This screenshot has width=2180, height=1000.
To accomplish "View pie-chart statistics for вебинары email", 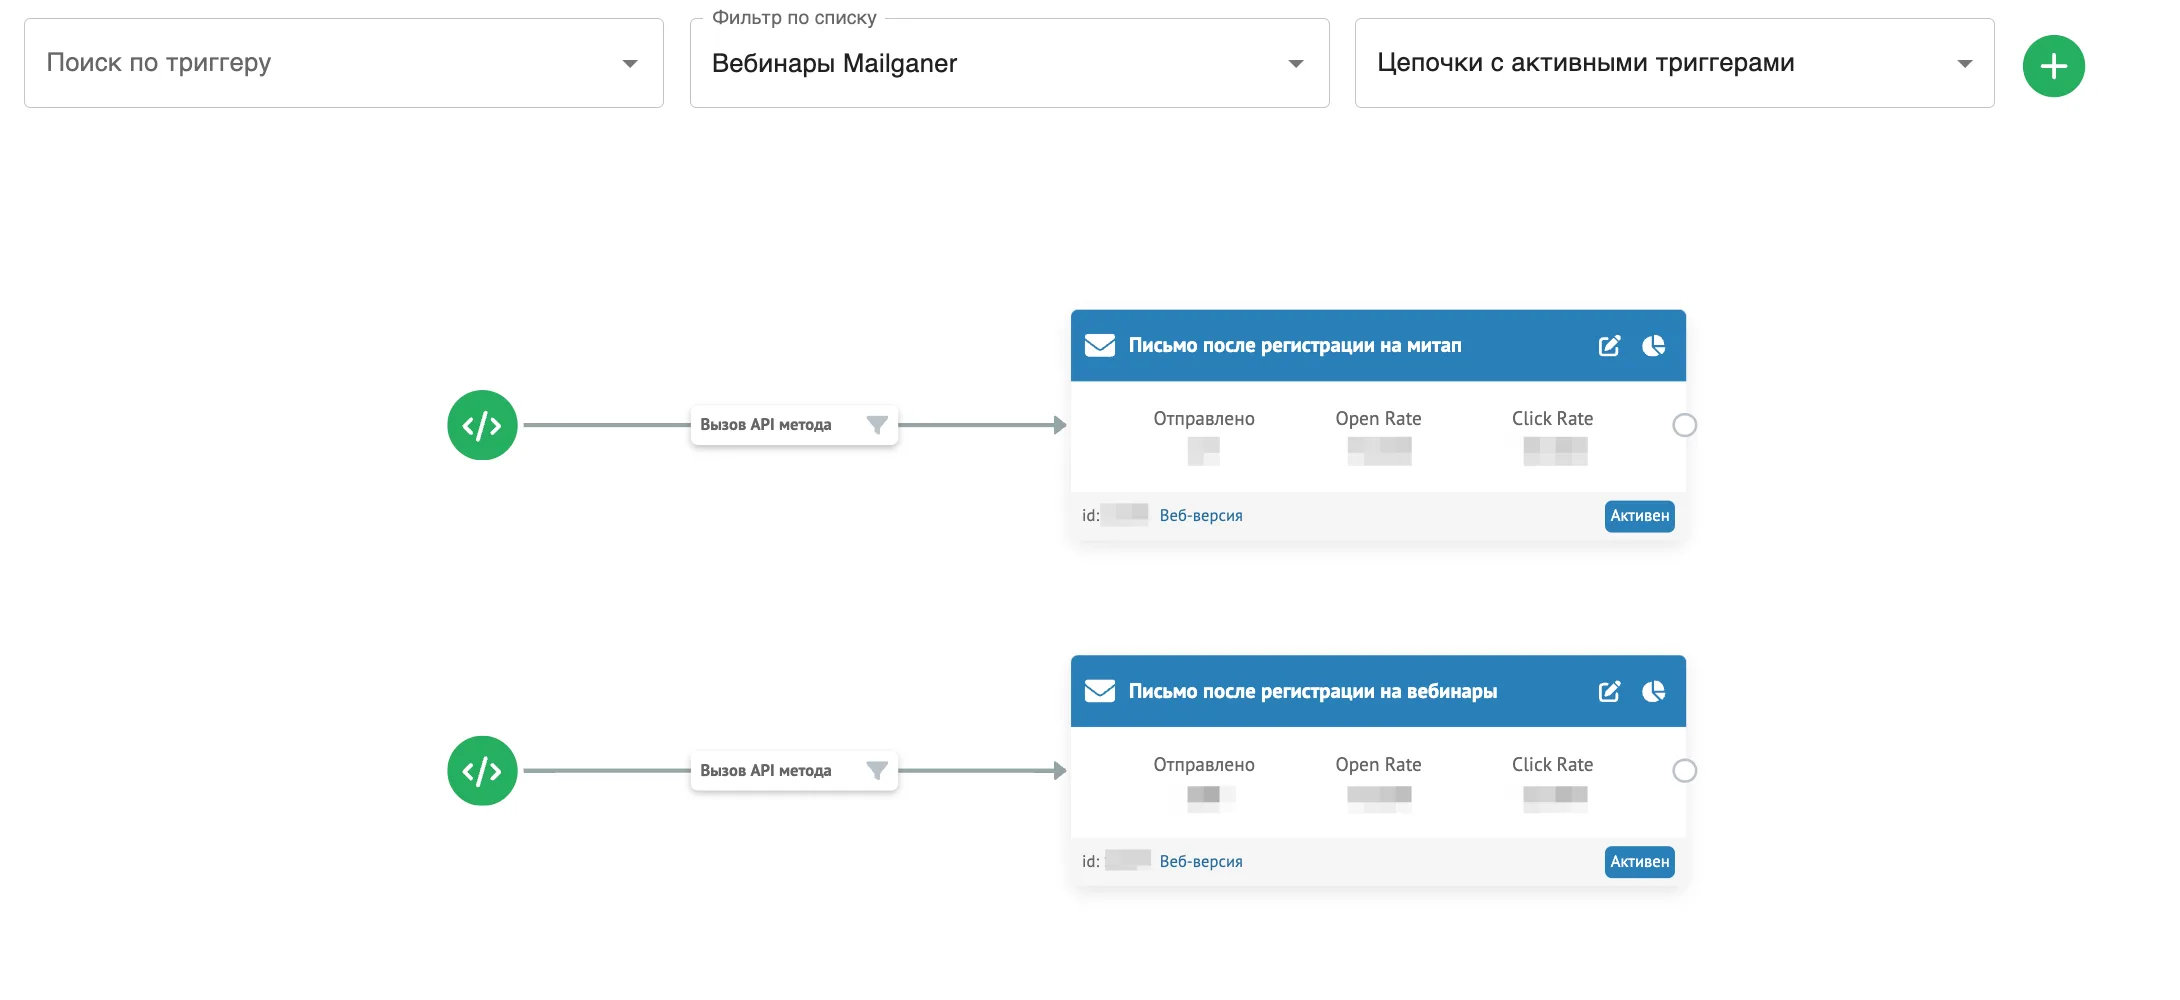I will click(1653, 692).
